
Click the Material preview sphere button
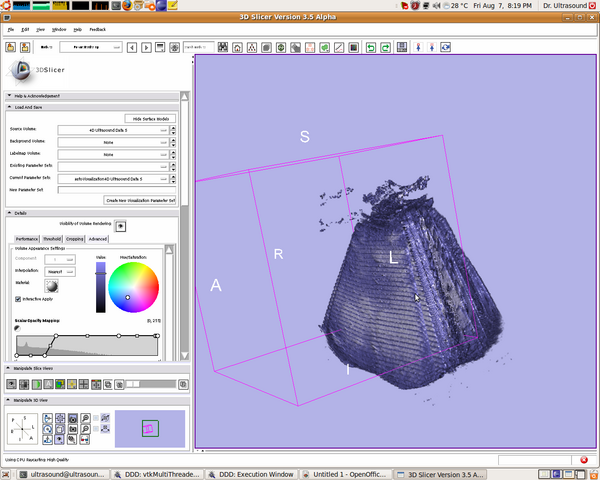pyautogui.click(x=52, y=286)
